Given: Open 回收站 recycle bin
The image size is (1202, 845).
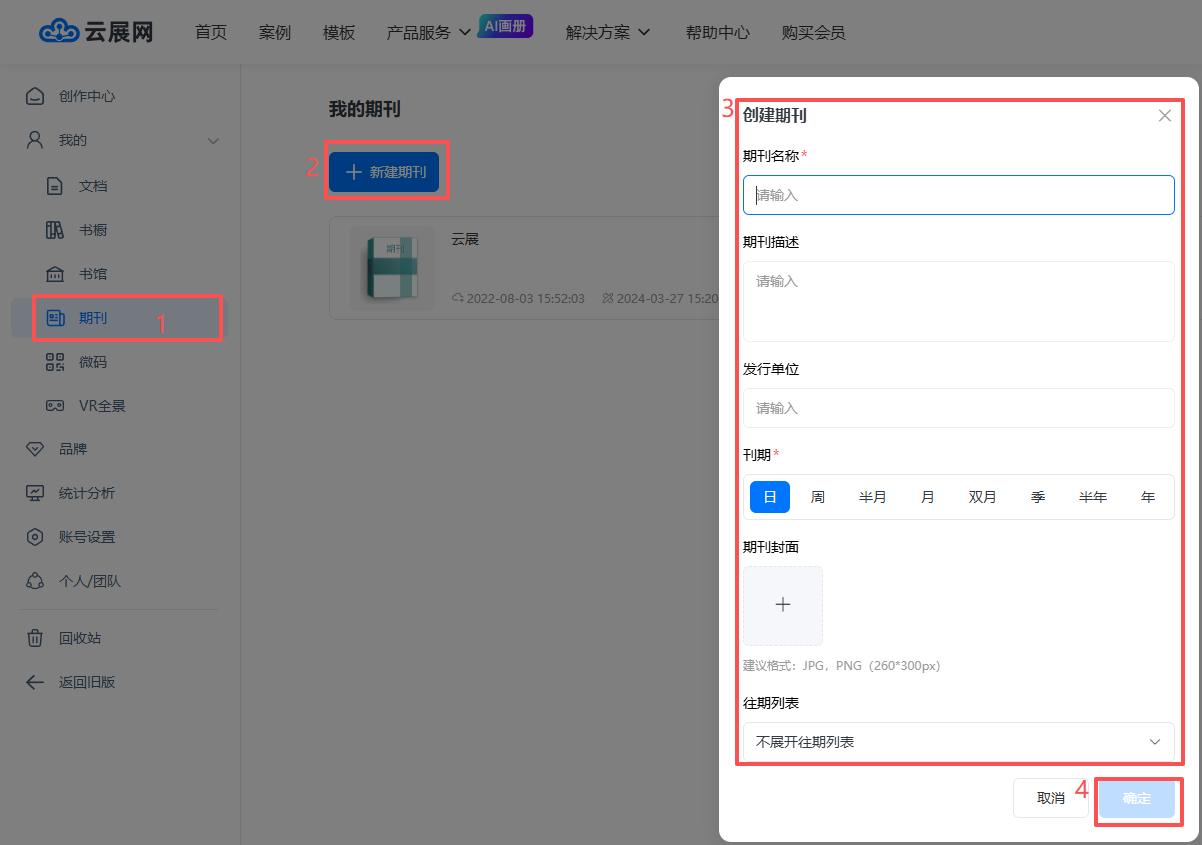Looking at the screenshot, I should tap(79, 638).
